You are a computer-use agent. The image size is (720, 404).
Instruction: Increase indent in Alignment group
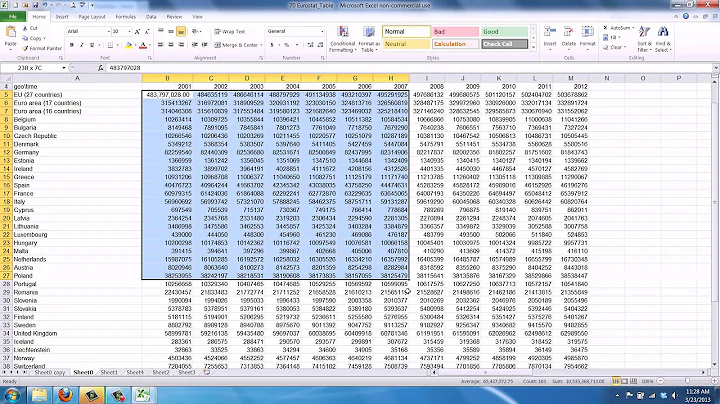coord(205,45)
